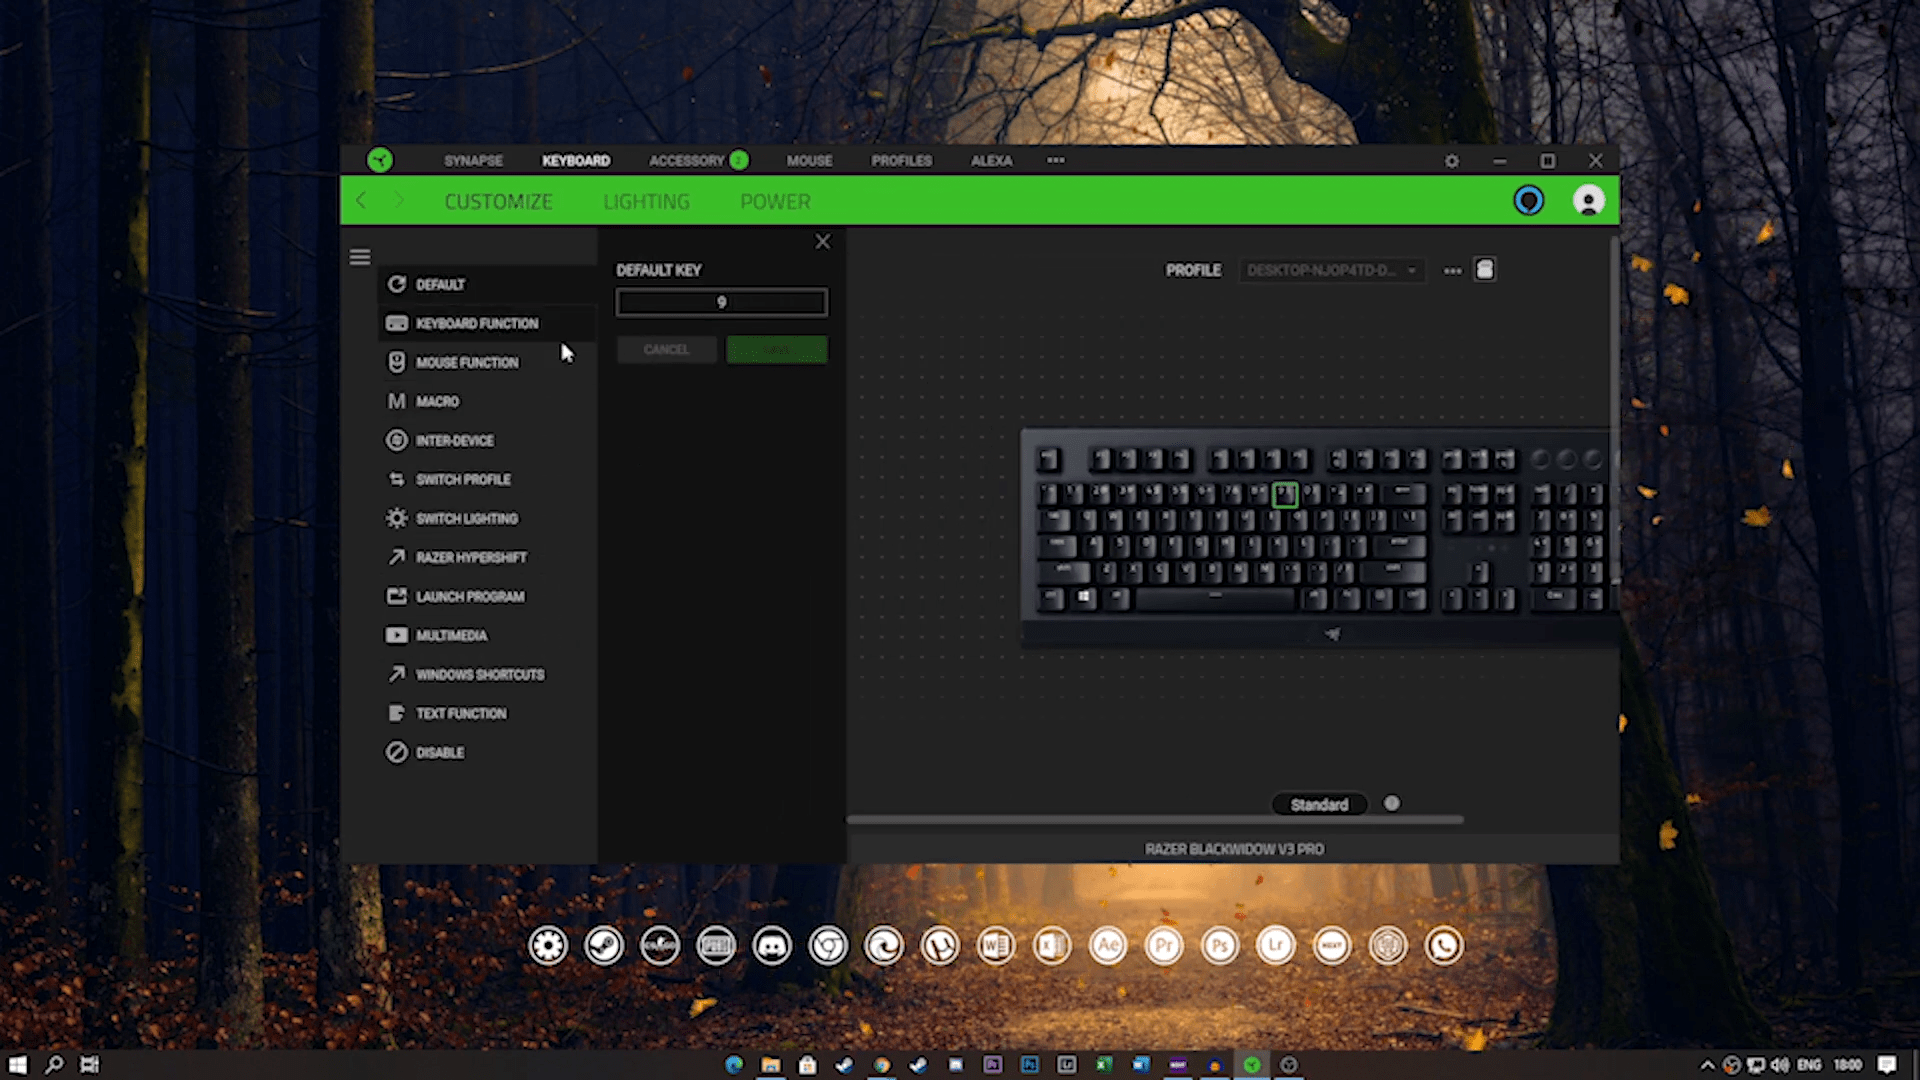Select the Customize sub-tab

498,201
